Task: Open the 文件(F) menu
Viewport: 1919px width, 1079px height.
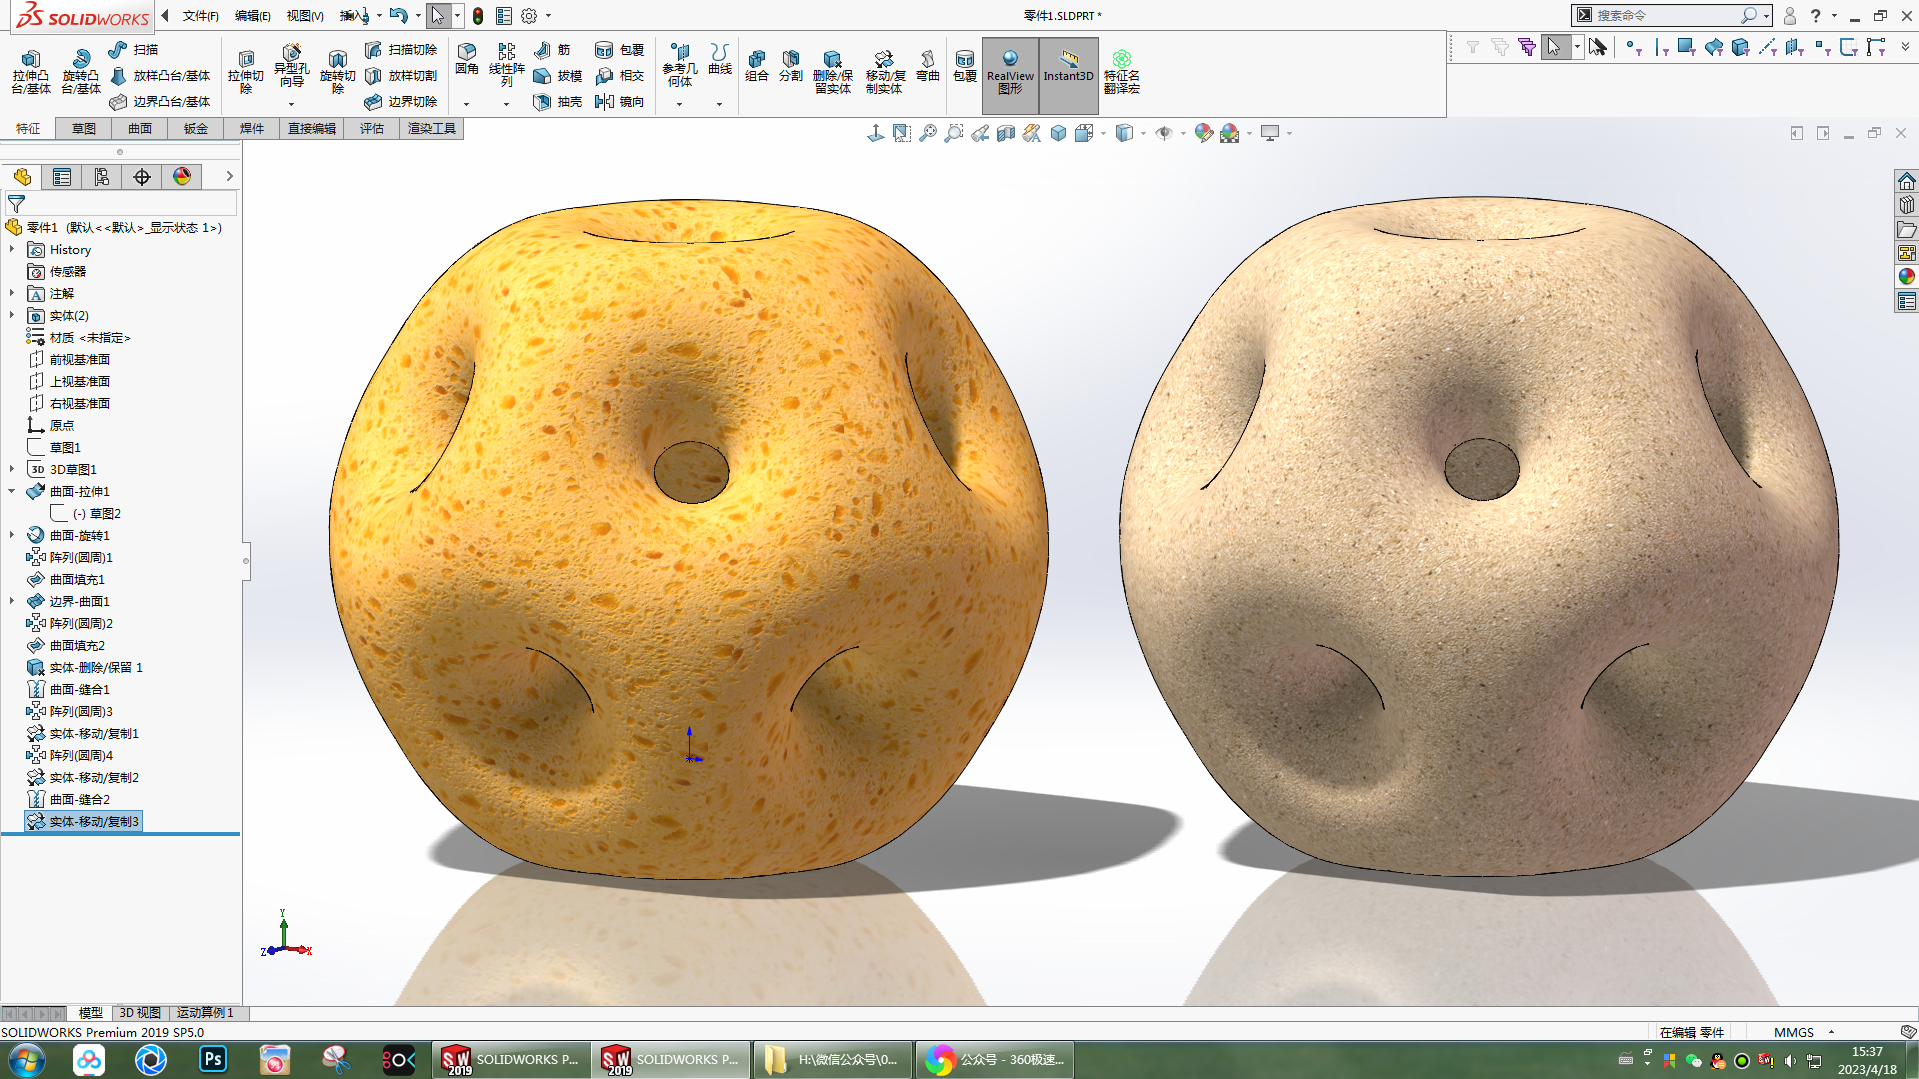Action: (x=201, y=15)
